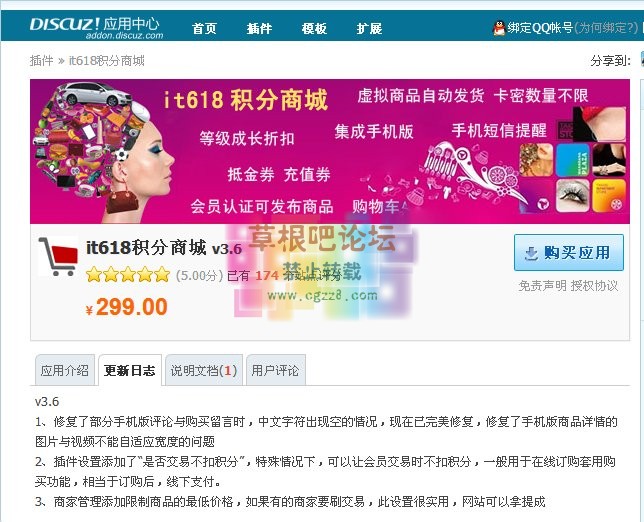Viewport: 644px width, 522px height.
Task: Go to the 模板 section
Action: 314,28
